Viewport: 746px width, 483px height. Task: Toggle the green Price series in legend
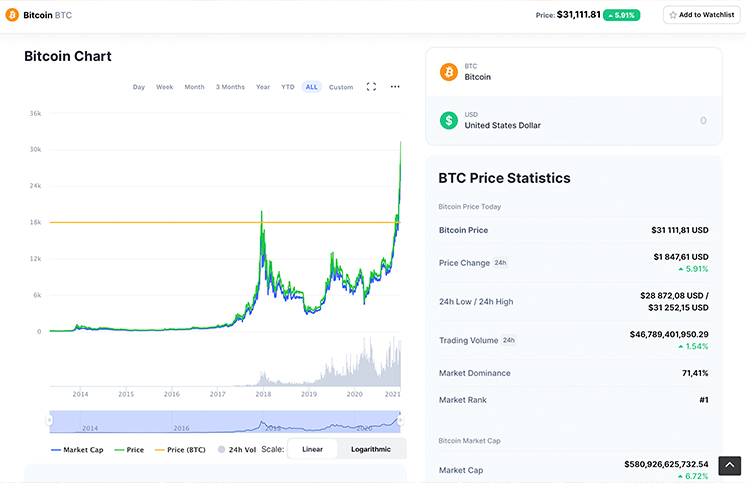coord(129,450)
